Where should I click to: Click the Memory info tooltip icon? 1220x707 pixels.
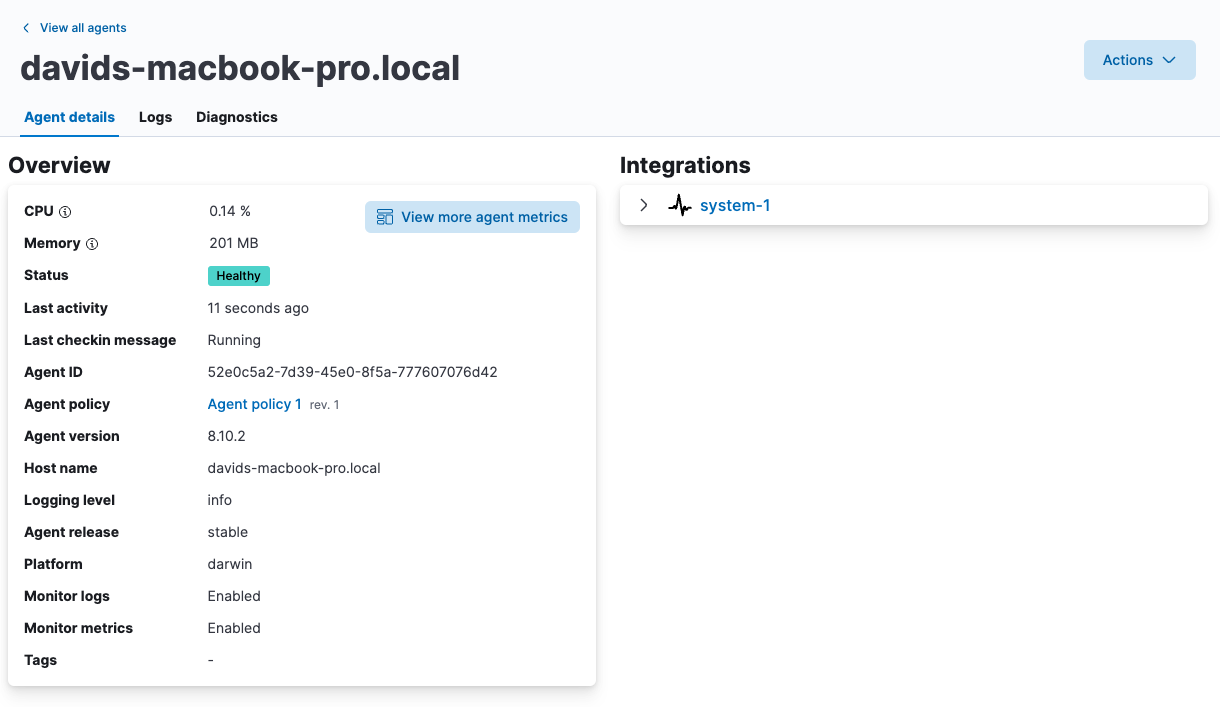92,244
